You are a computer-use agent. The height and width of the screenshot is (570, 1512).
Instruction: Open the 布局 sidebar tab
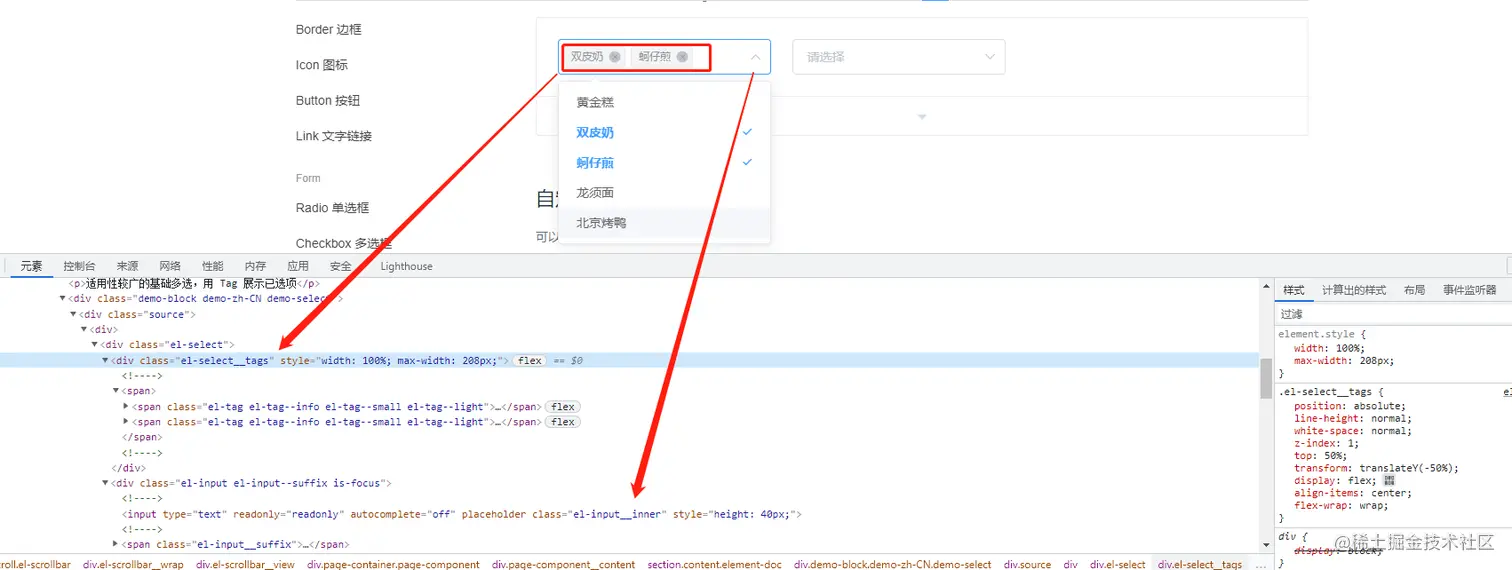pos(1414,290)
